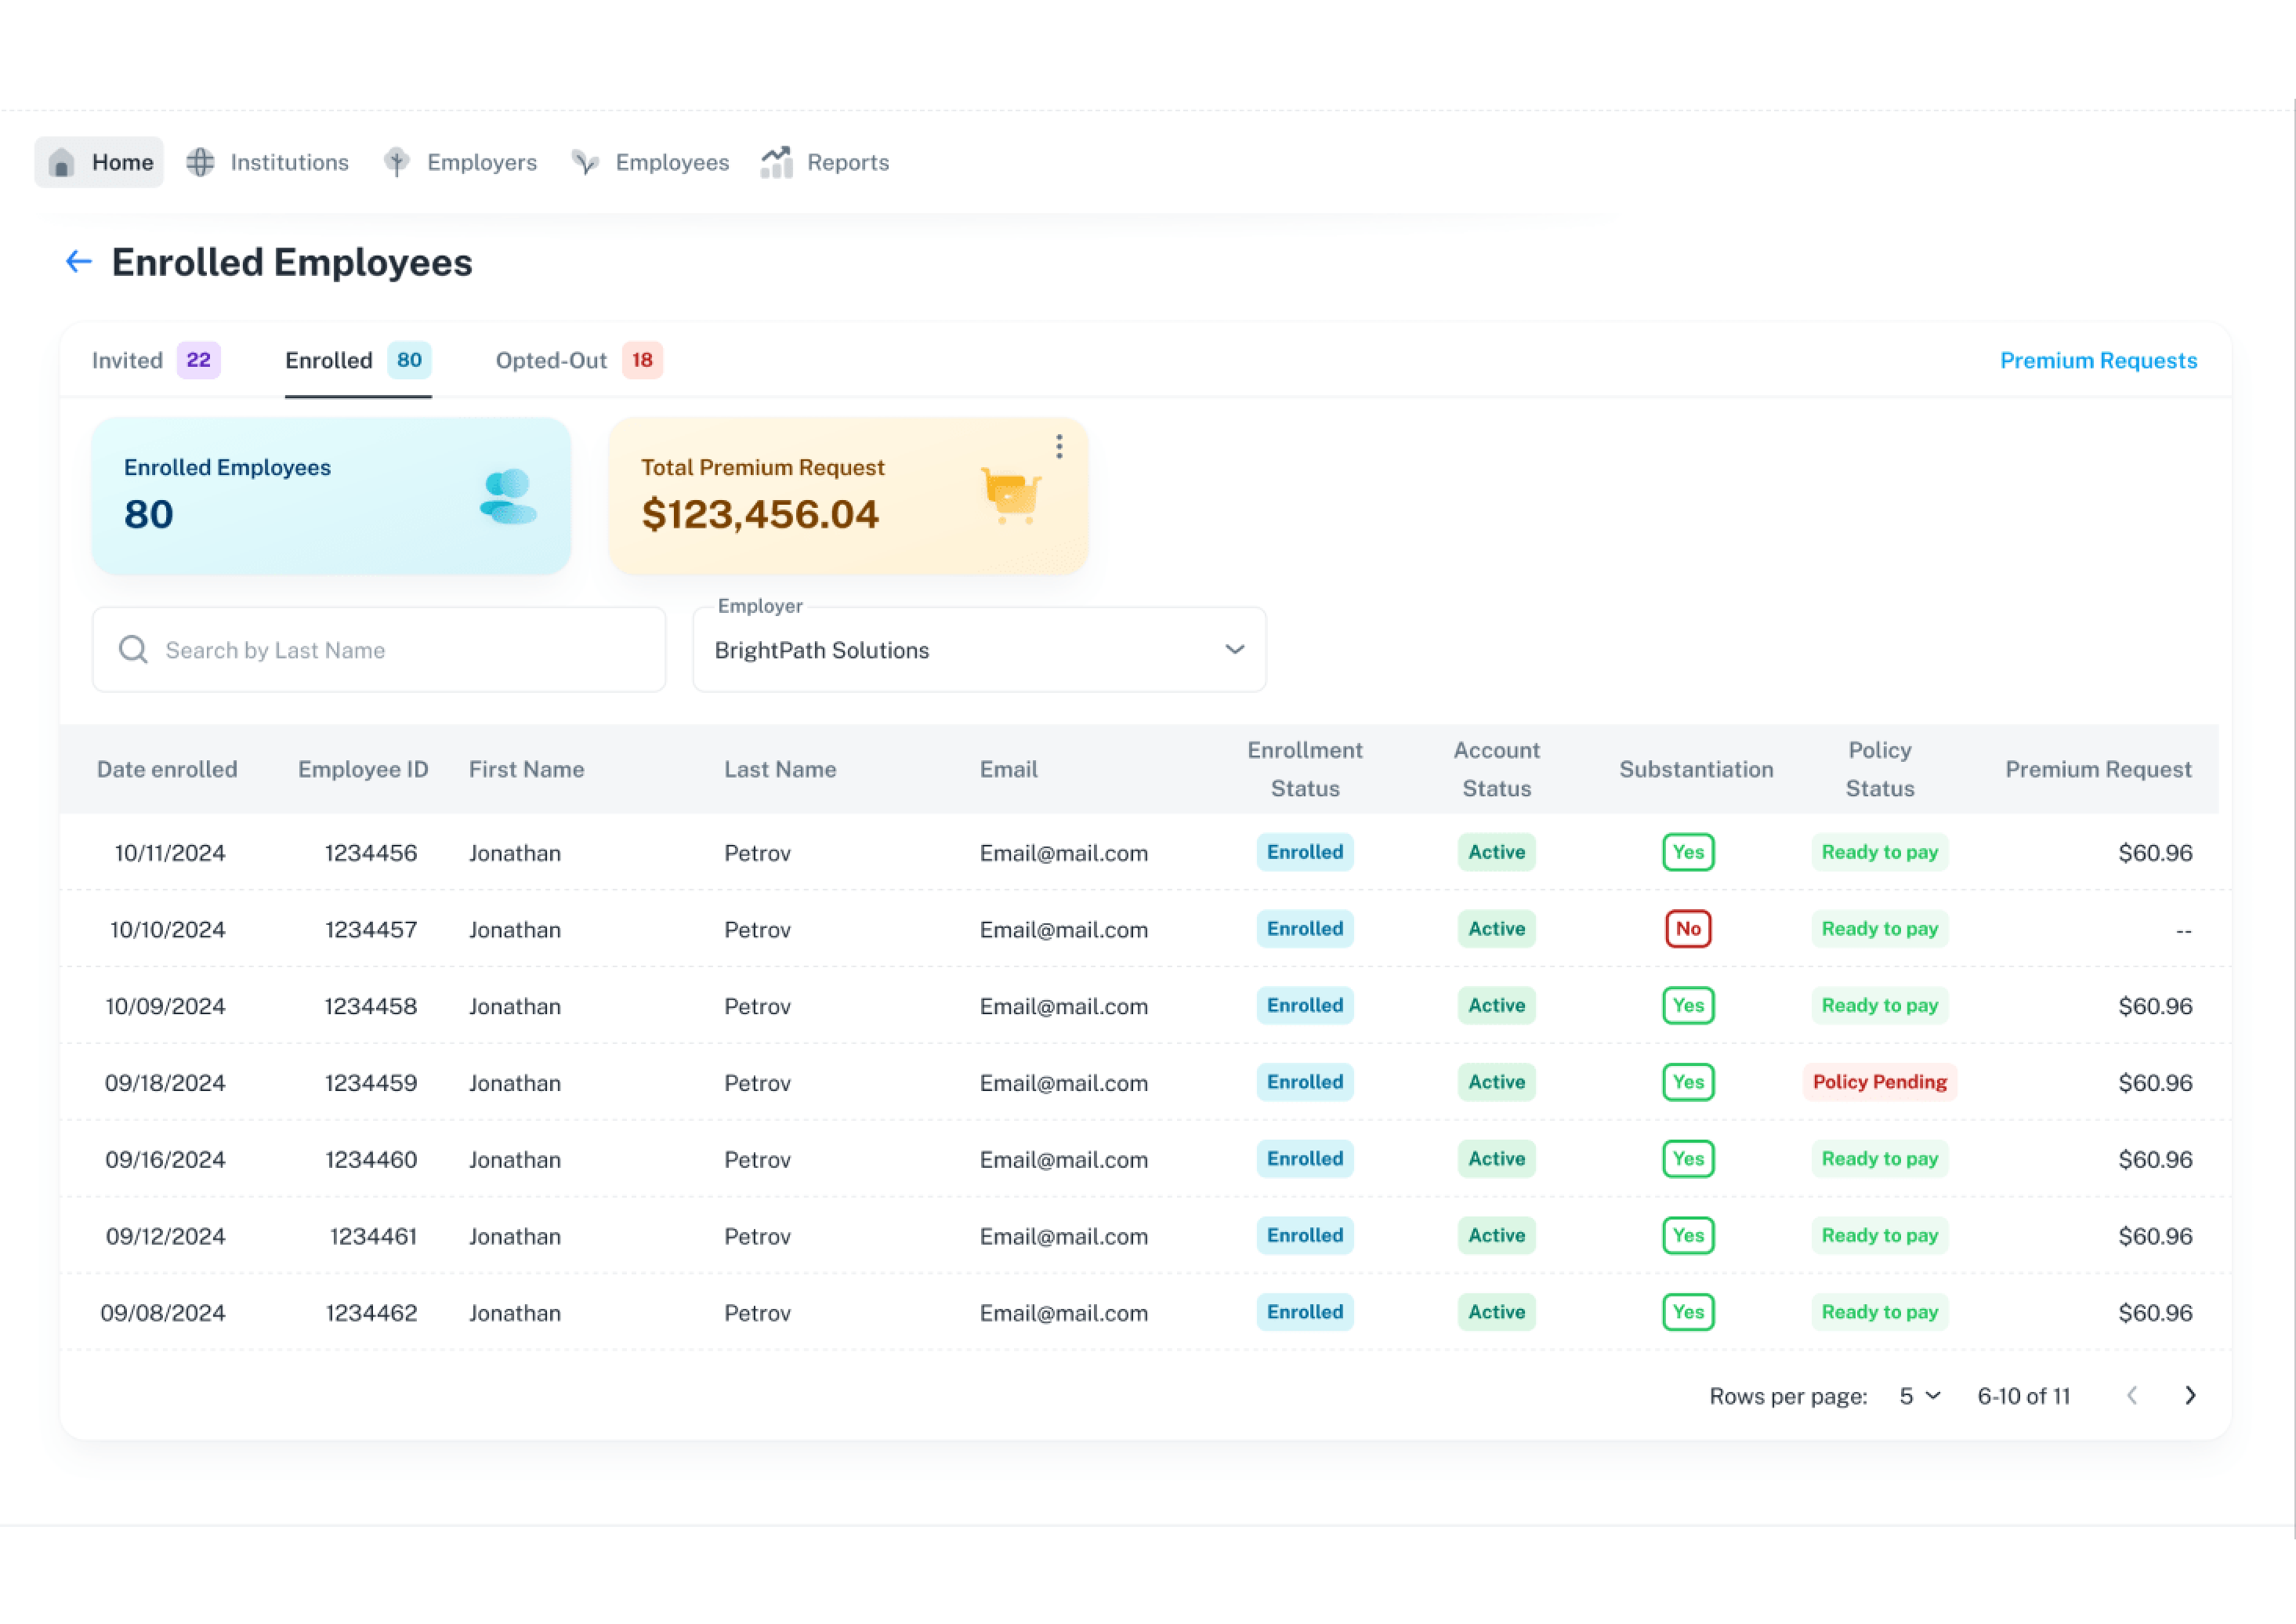Open the Premium Requests link
Viewport: 2296px width, 1624px height.
pos(2098,360)
